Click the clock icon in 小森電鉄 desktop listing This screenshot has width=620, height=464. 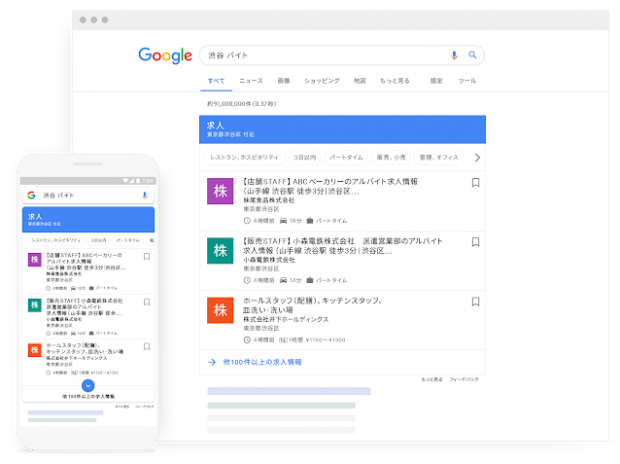247,280
